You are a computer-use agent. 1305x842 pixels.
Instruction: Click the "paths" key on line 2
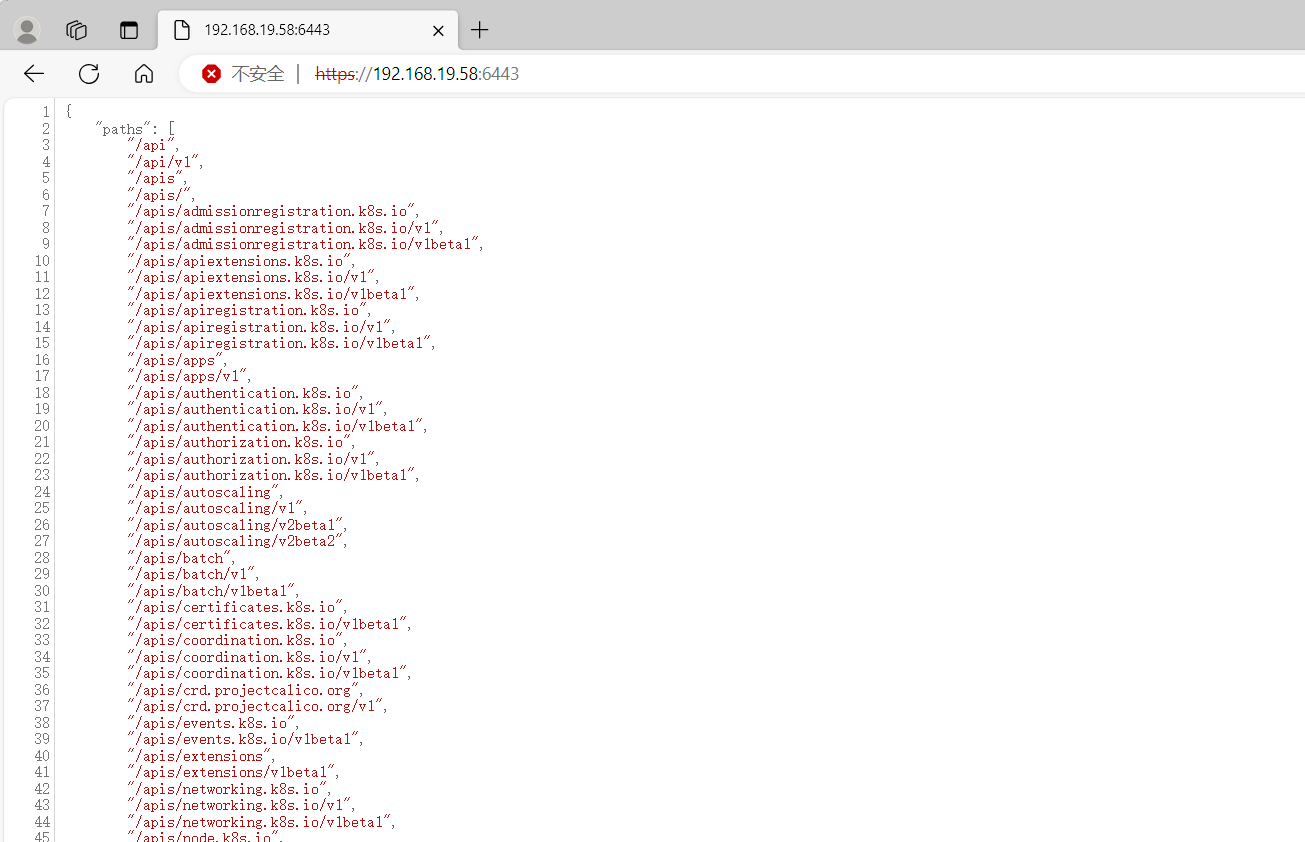[124, 129]
